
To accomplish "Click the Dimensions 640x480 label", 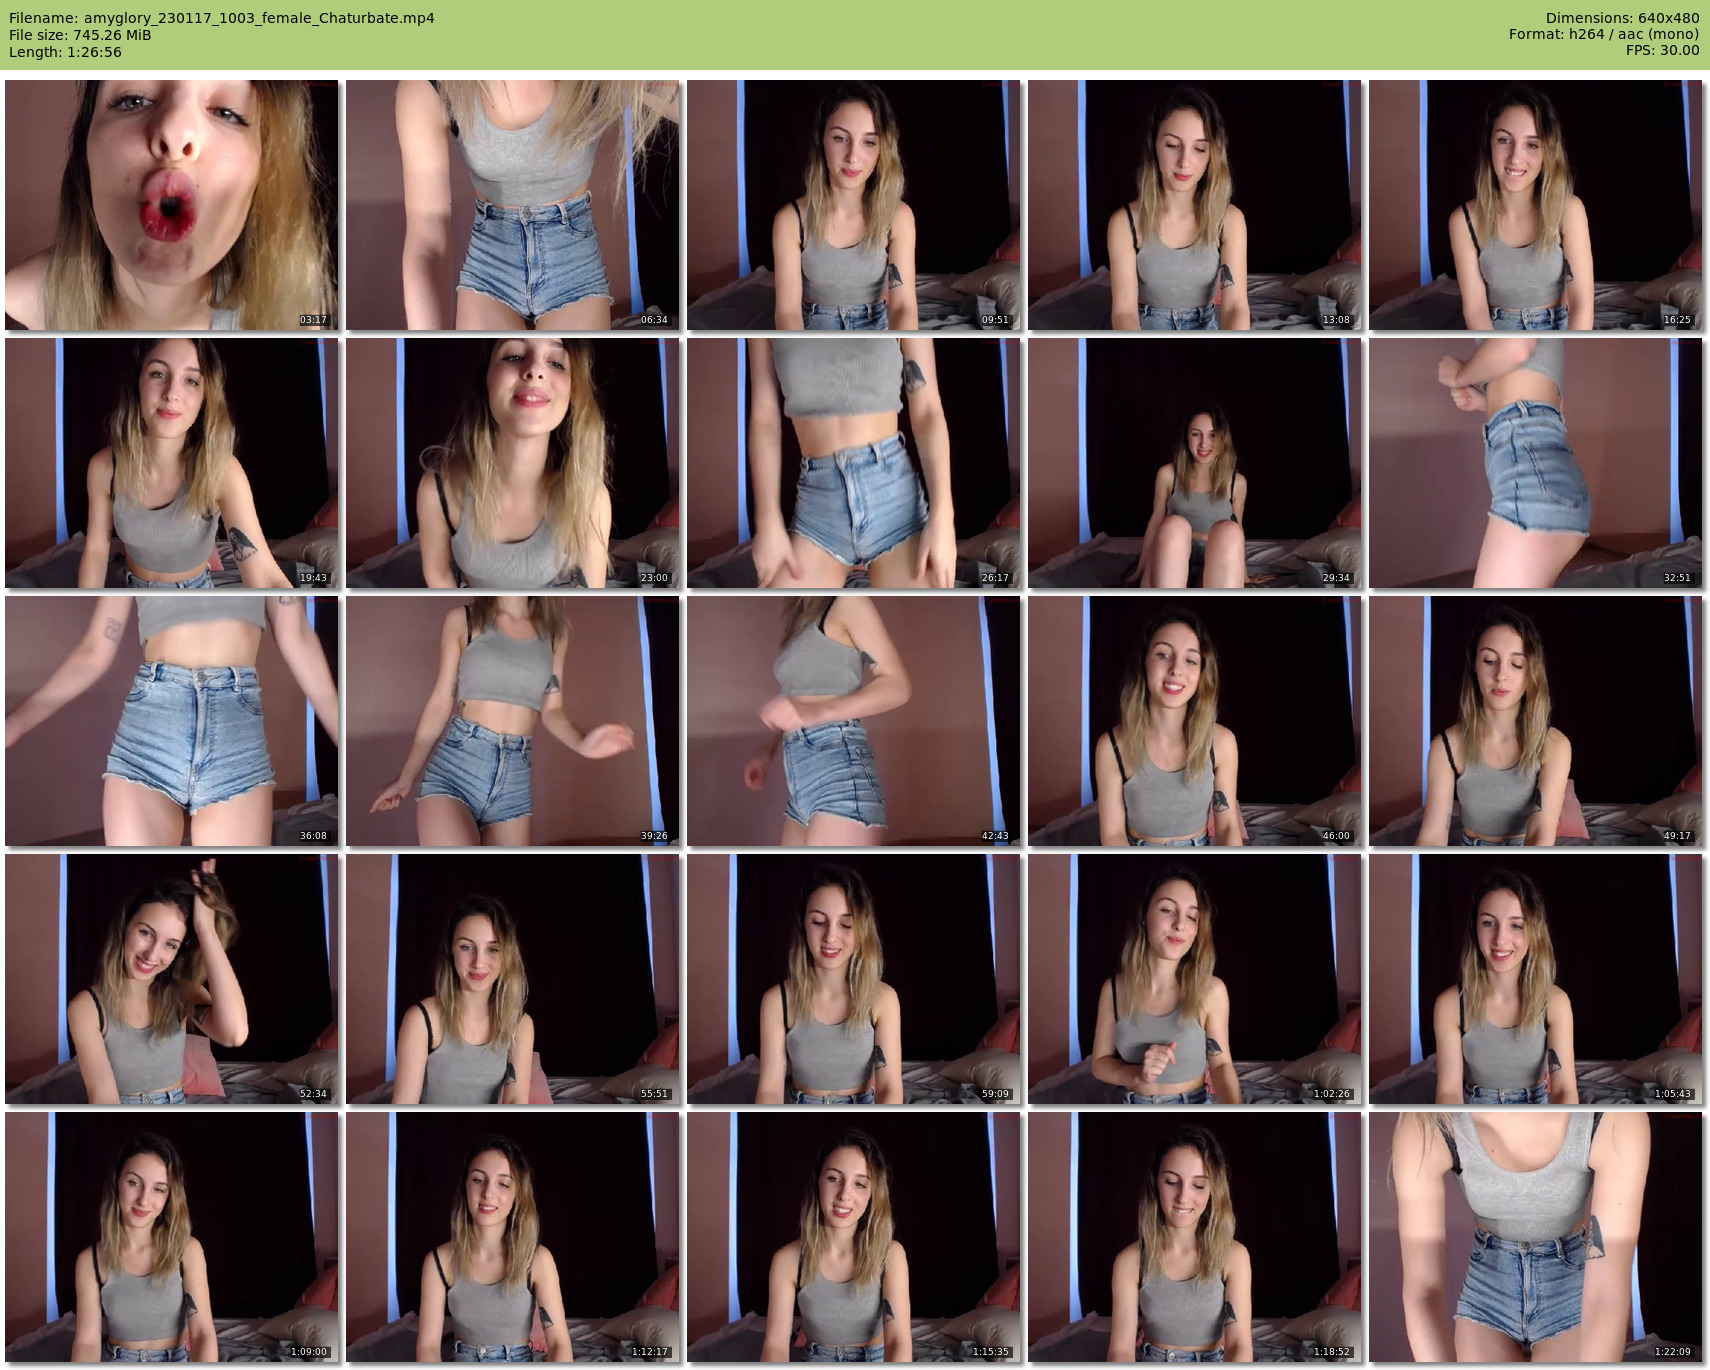I will [x=1622, y=18].
